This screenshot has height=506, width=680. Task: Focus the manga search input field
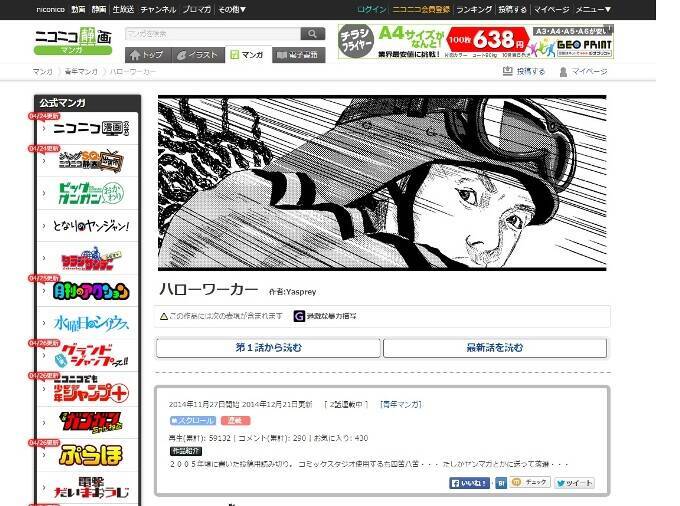point(212,34)
